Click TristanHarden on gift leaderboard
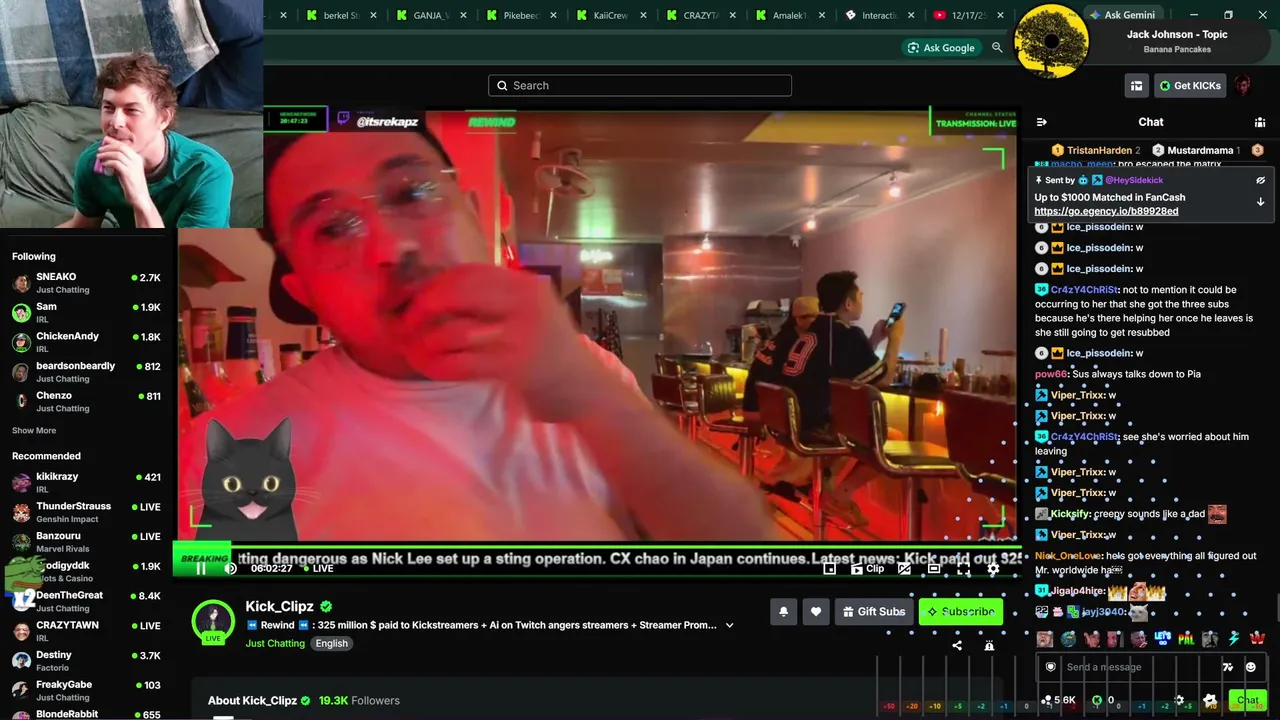Image resolution: width=1280 pixels, height=720 pixels. click(1097, 150)
